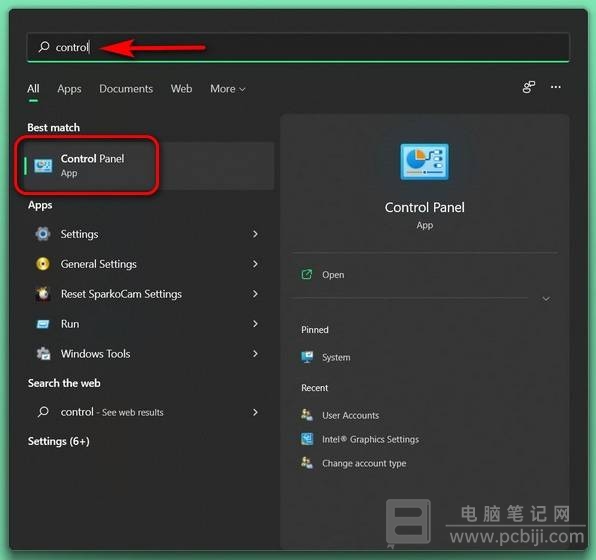Expand more actions chevron below Open
Screen dimensions: 596x560
pyautogui.click(x=546, y=299)
